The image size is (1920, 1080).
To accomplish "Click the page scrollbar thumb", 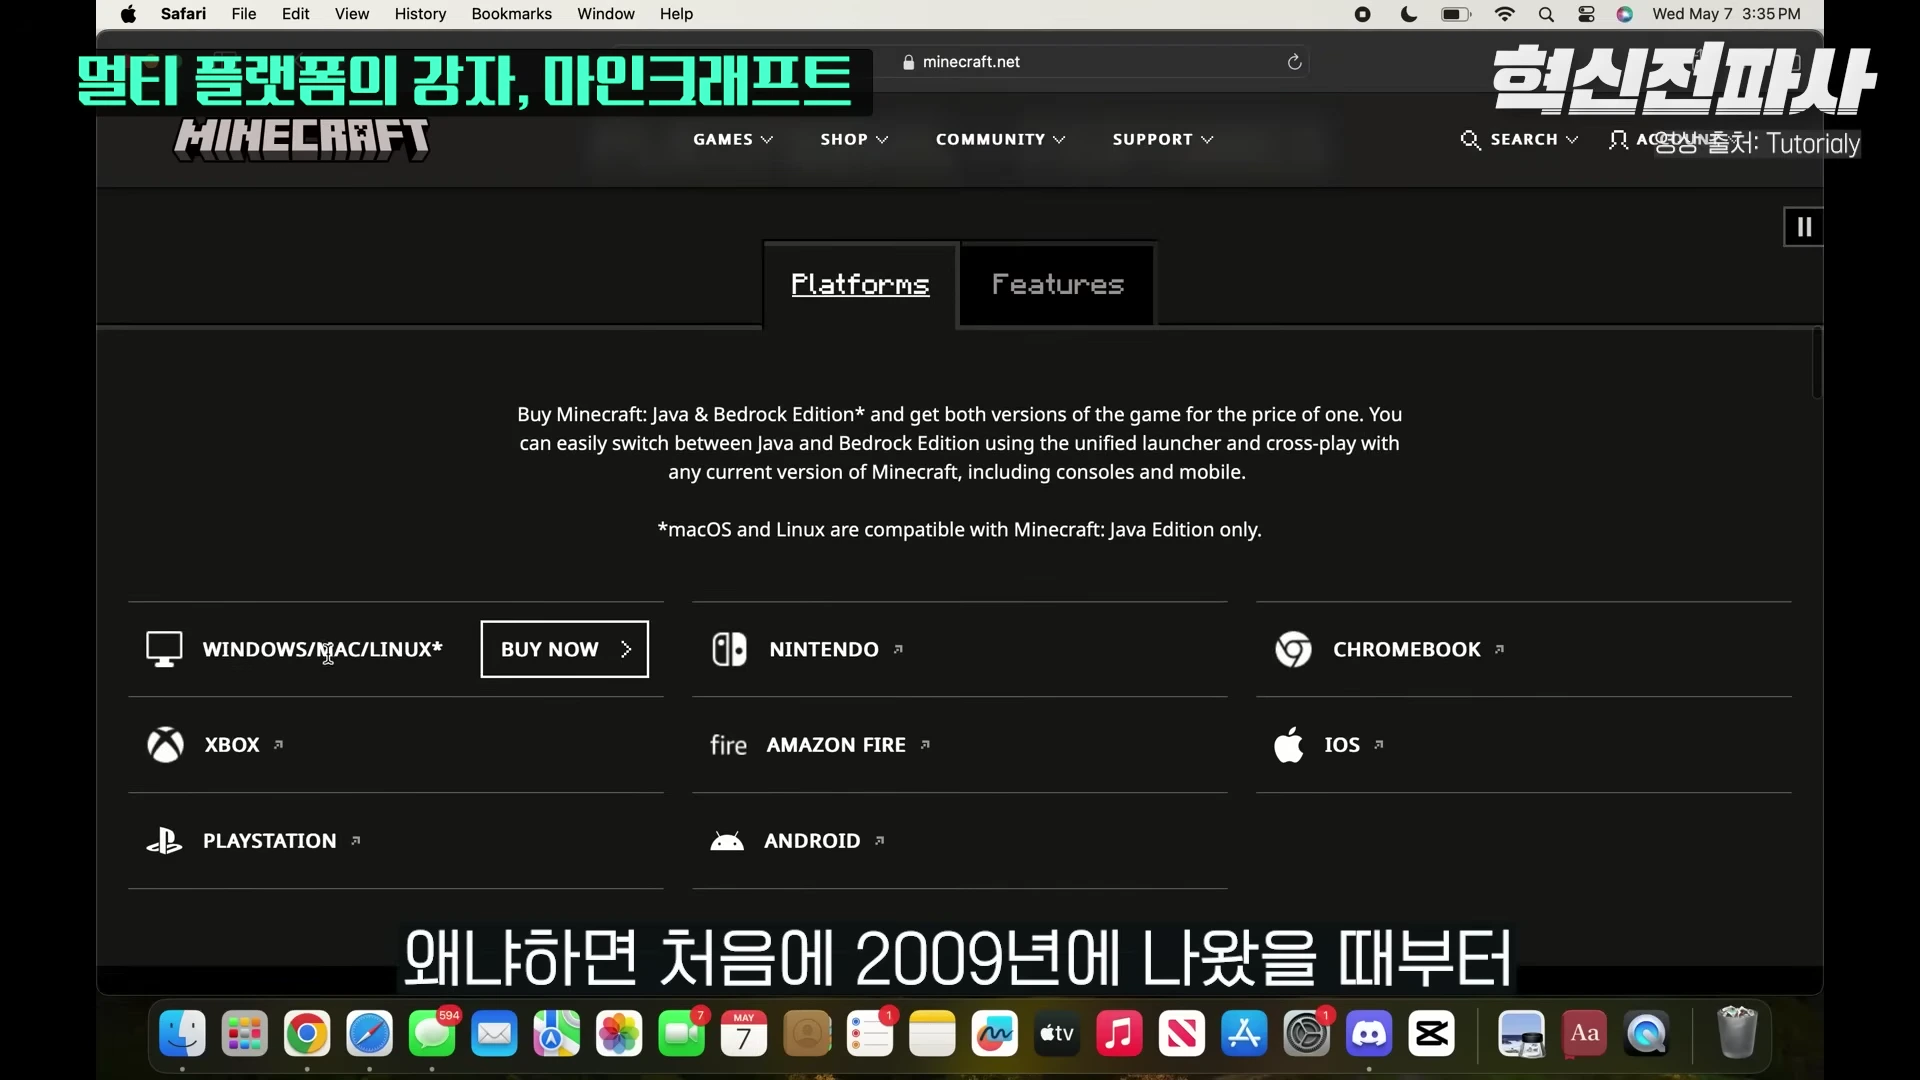I will (x=1817, y=363).
